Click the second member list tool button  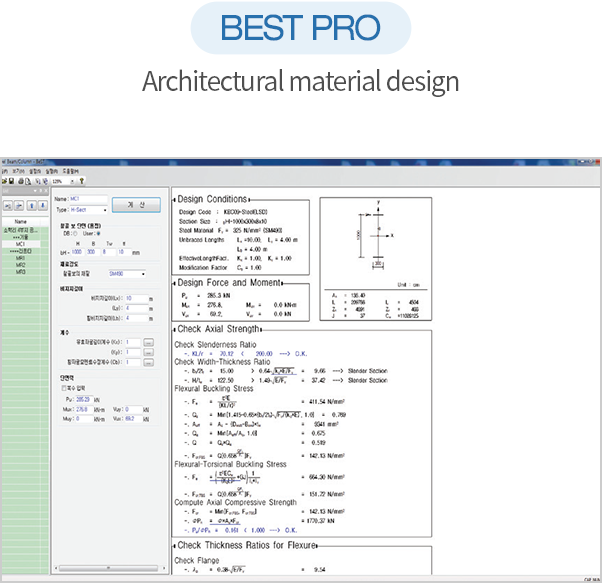pos(19,206)
